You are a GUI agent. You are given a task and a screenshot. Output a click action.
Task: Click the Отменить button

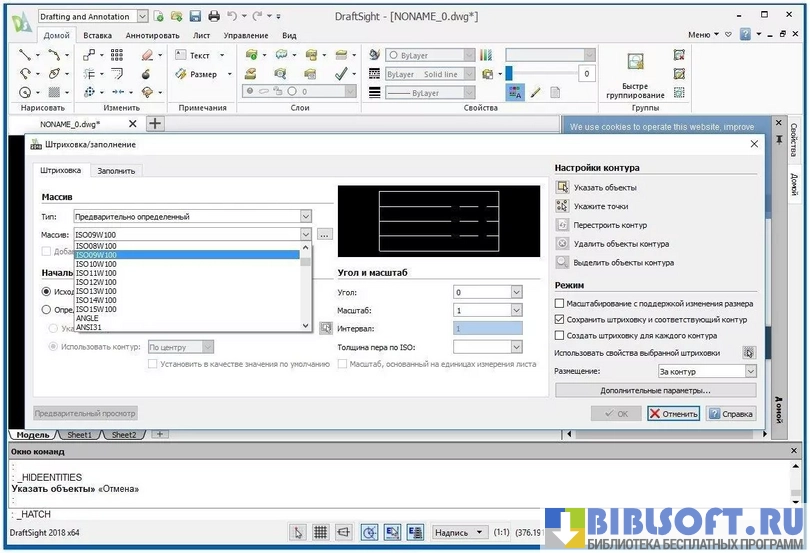point(673,413)
